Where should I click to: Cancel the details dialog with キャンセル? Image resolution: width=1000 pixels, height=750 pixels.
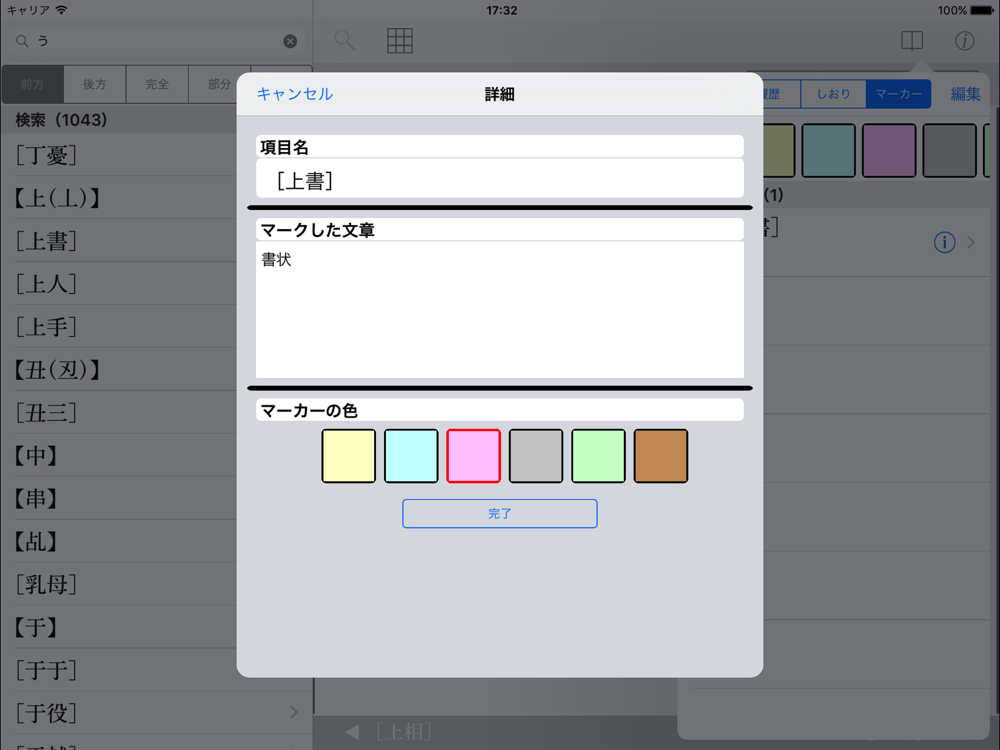point(295,94)
